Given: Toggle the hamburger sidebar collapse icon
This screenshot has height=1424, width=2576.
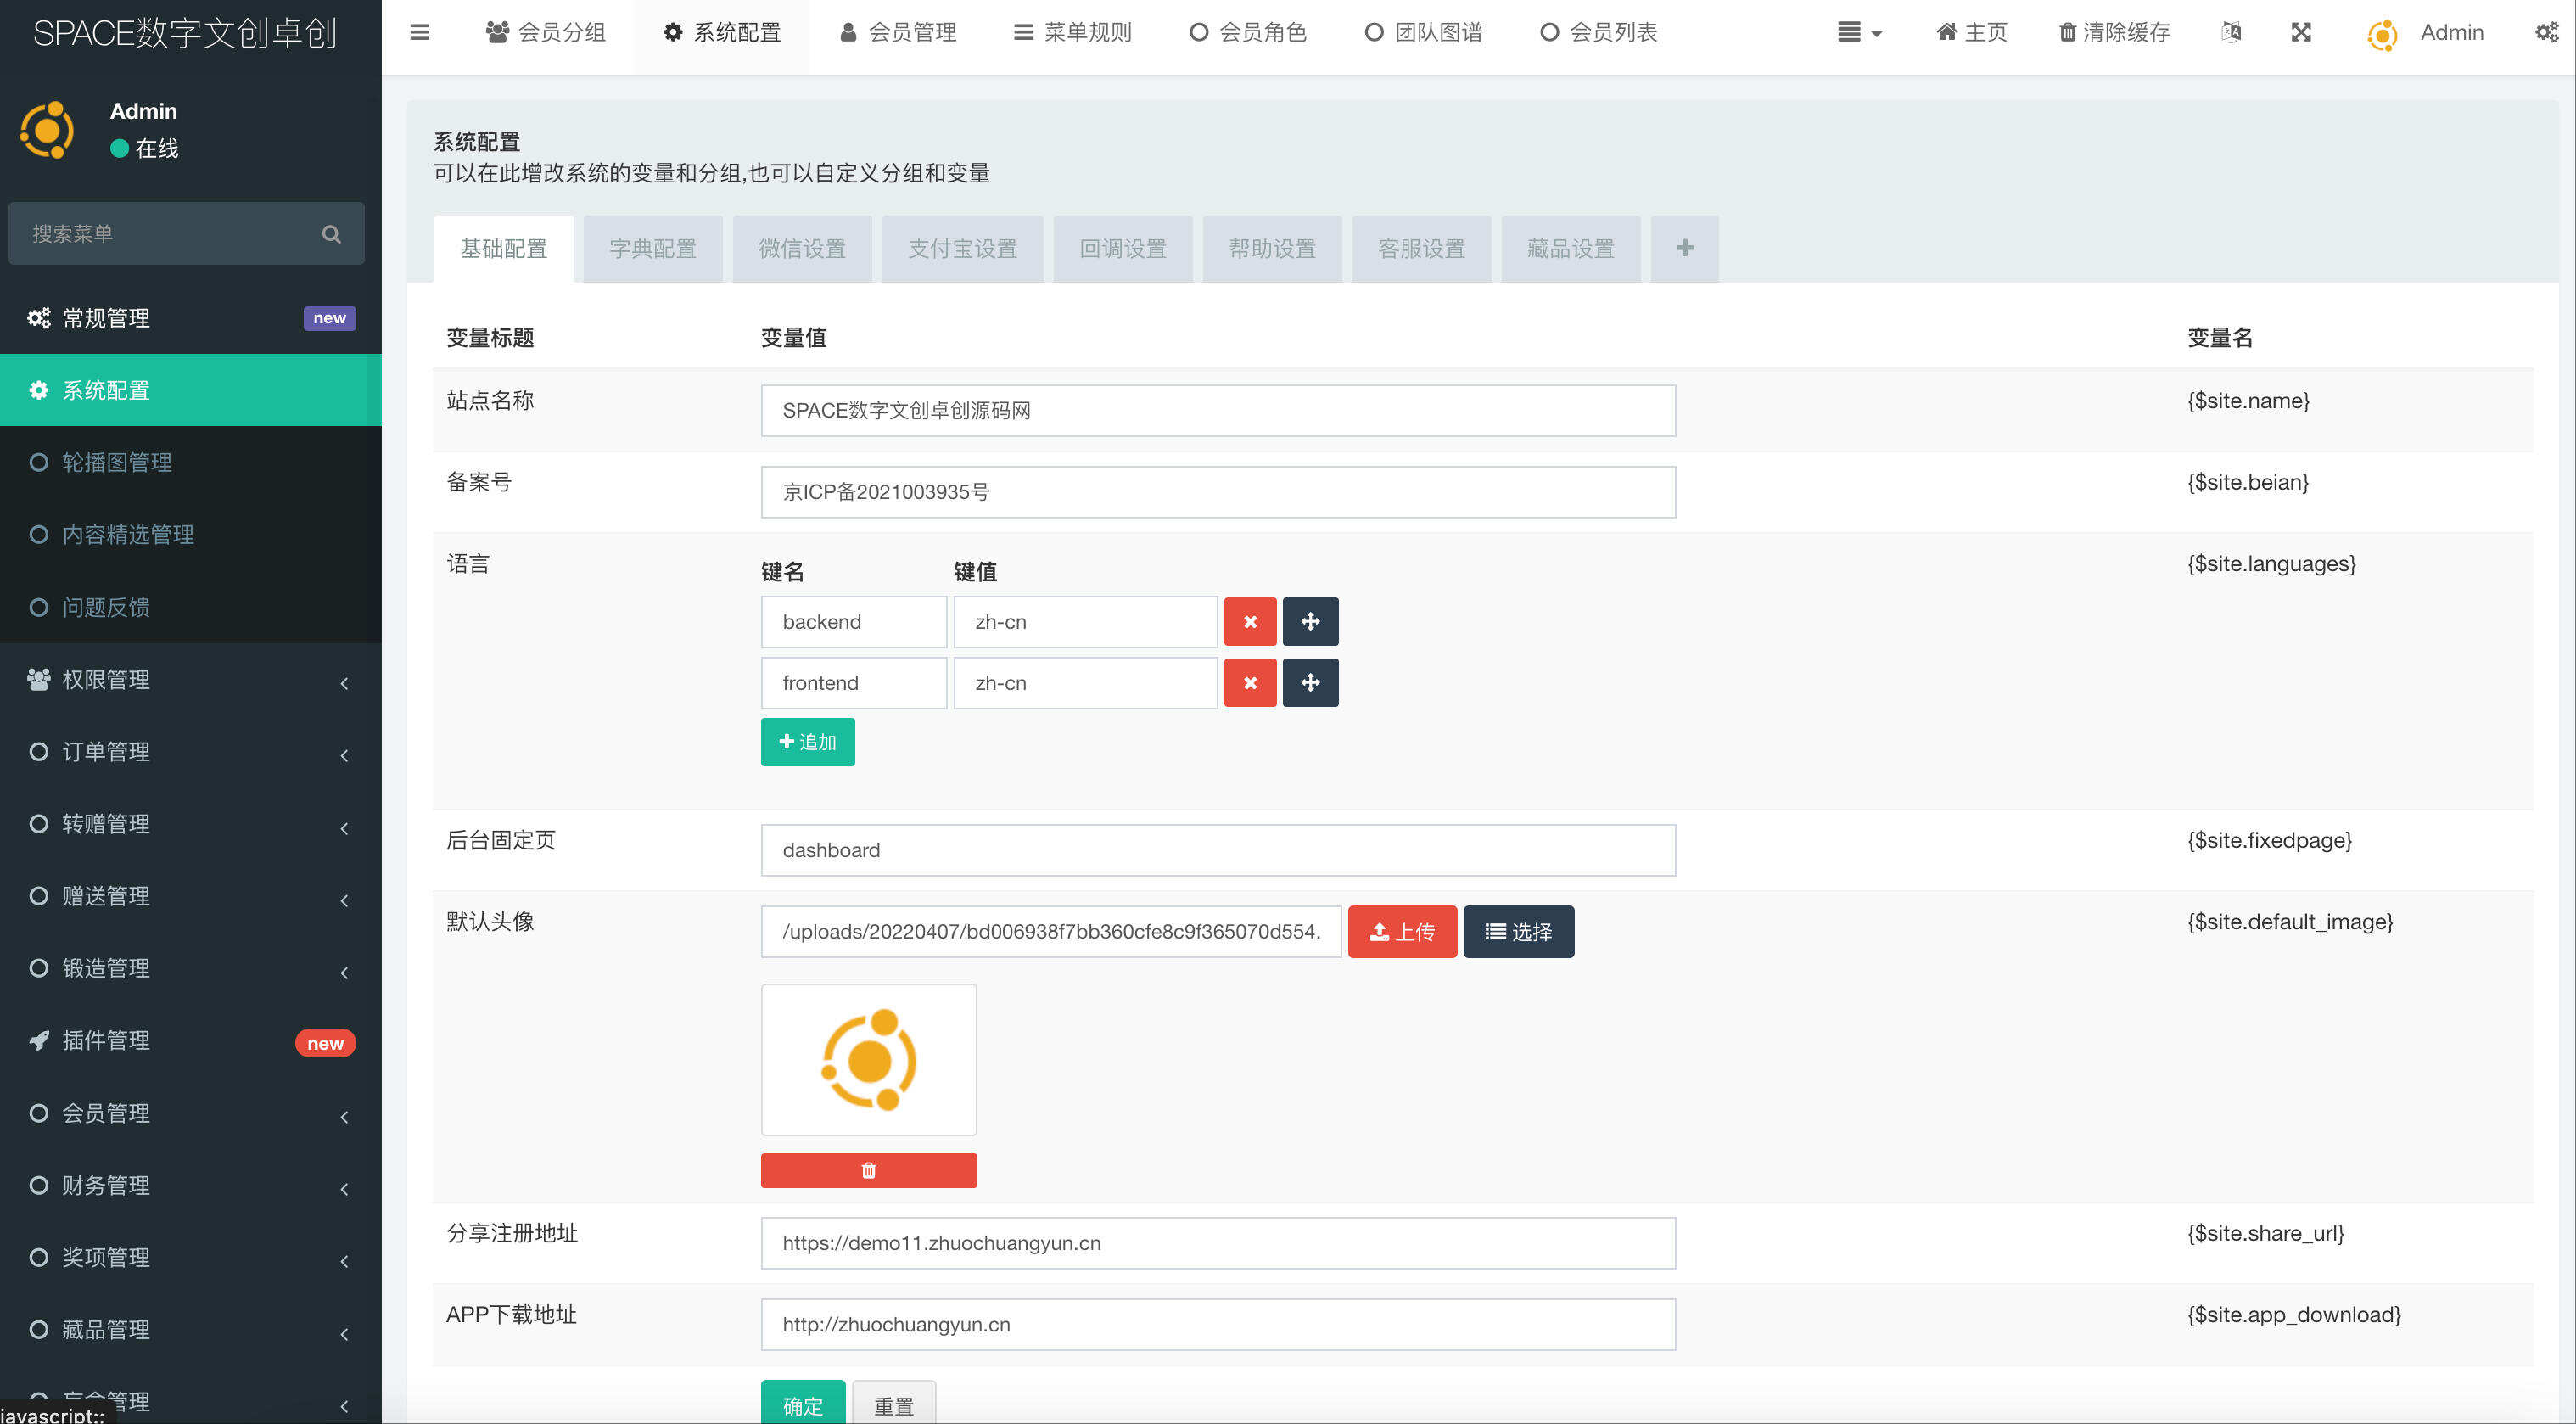Looking at the screenshot, I should [x=420, y=32].
